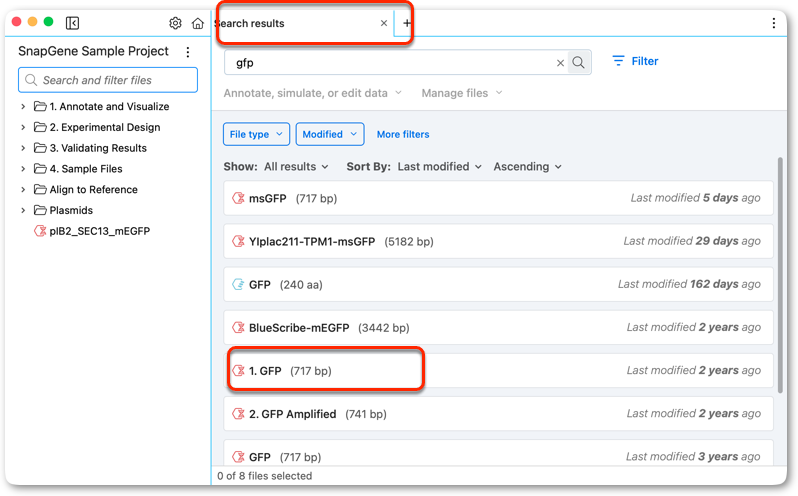Click the 1. GFP file icon
Viewport: 798px width, 496px height.
pos(238,371)
